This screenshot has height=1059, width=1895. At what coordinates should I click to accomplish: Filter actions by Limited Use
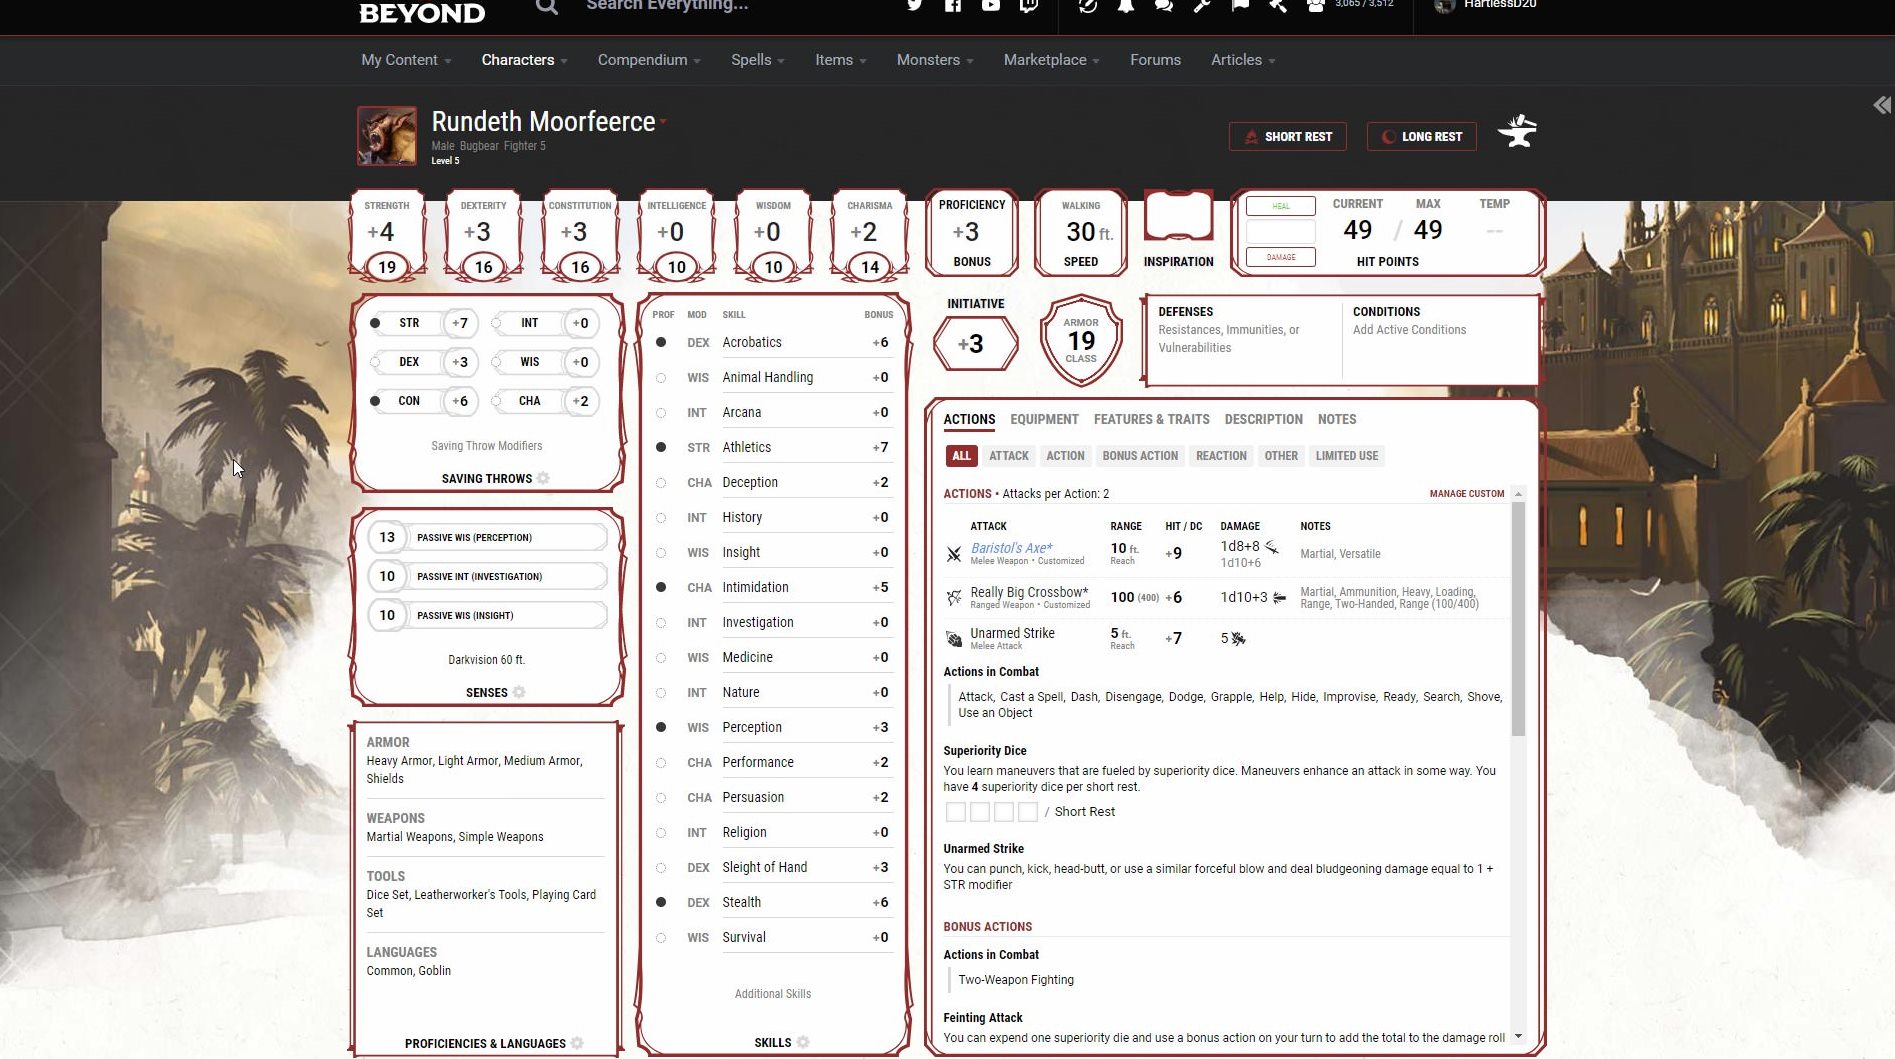click(x=1346, y=456)
